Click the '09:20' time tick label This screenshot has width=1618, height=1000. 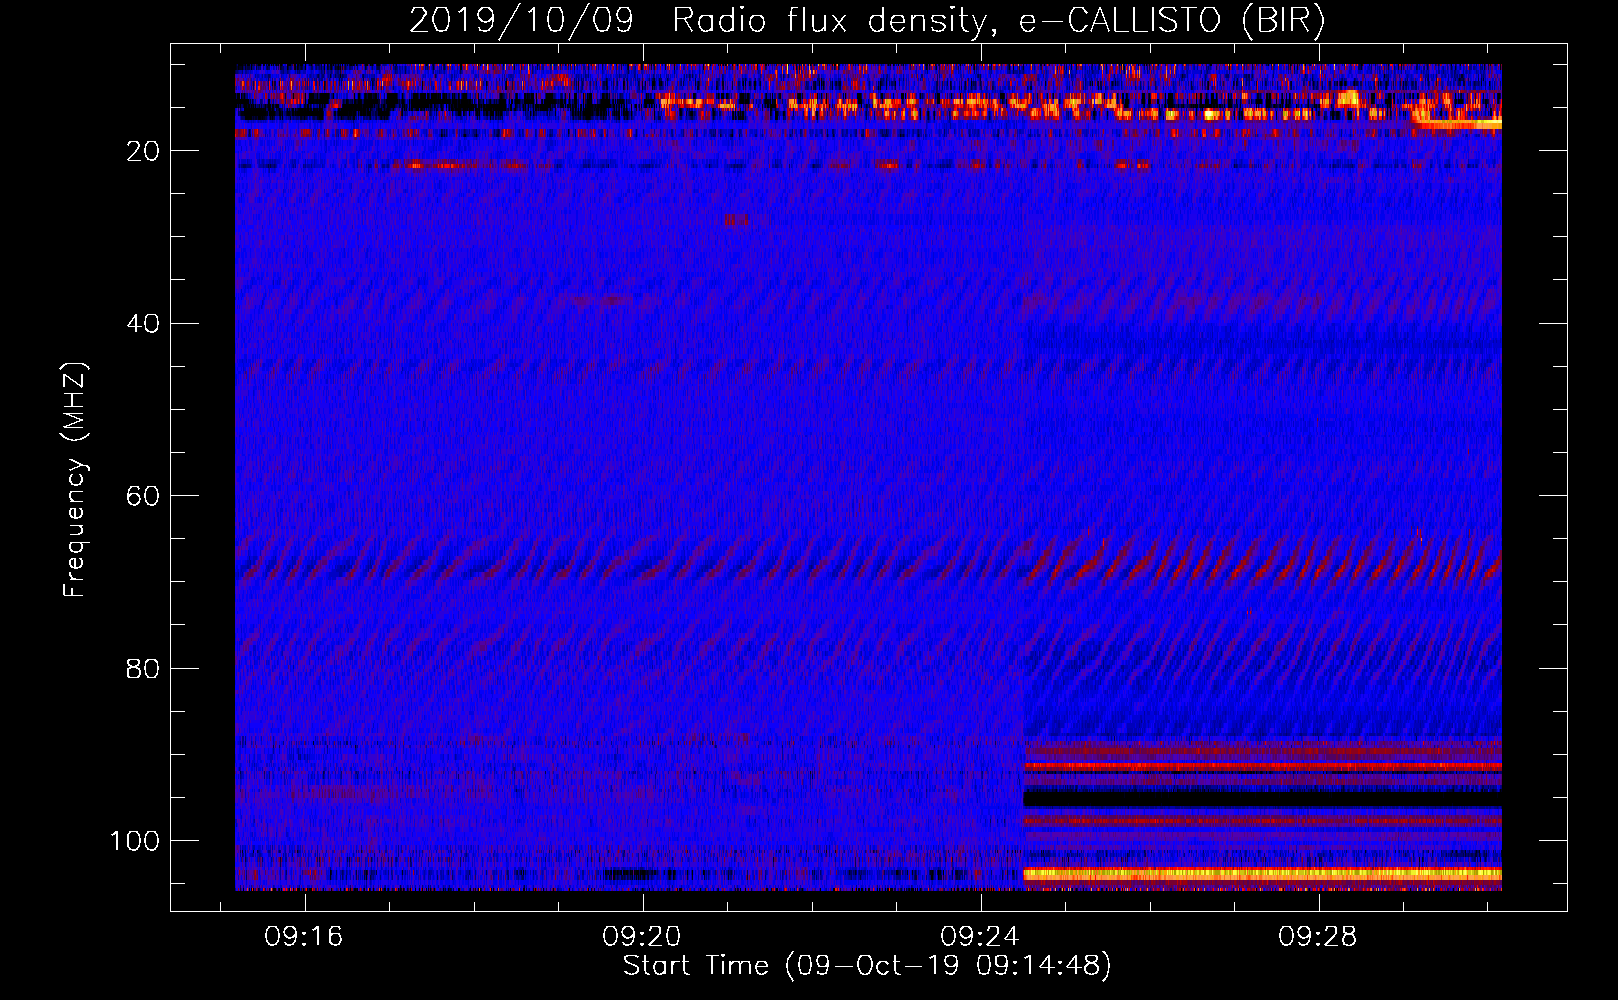(x=641, y=936)
